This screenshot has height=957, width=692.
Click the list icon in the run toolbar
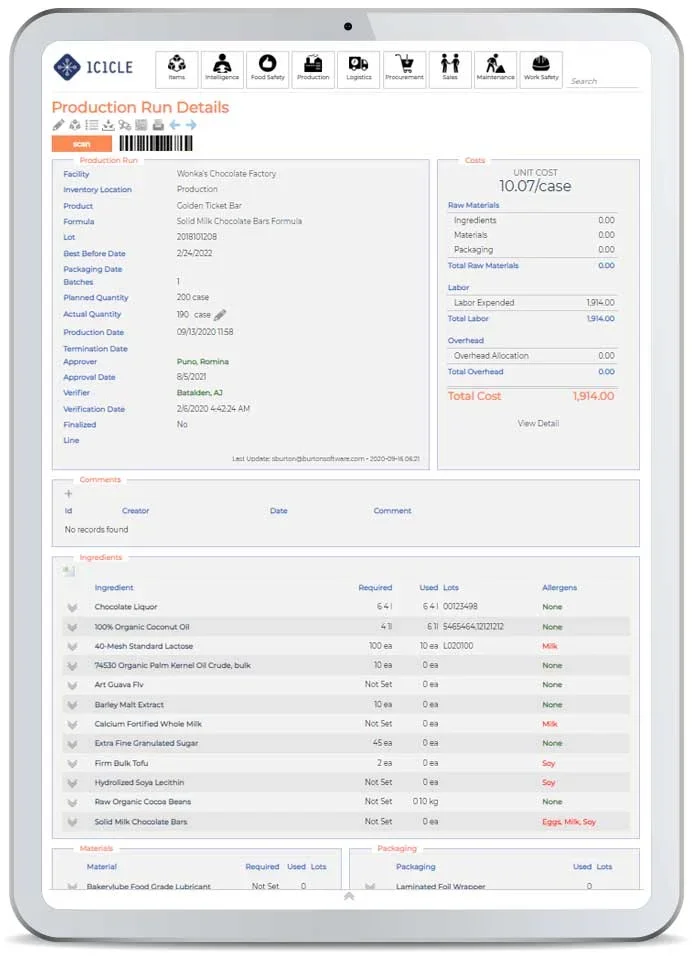pos(92,125)
